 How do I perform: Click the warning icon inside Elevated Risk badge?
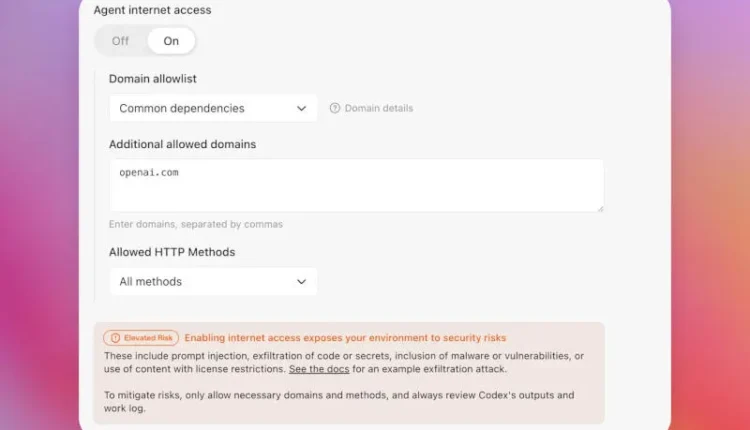pos(115,338)
